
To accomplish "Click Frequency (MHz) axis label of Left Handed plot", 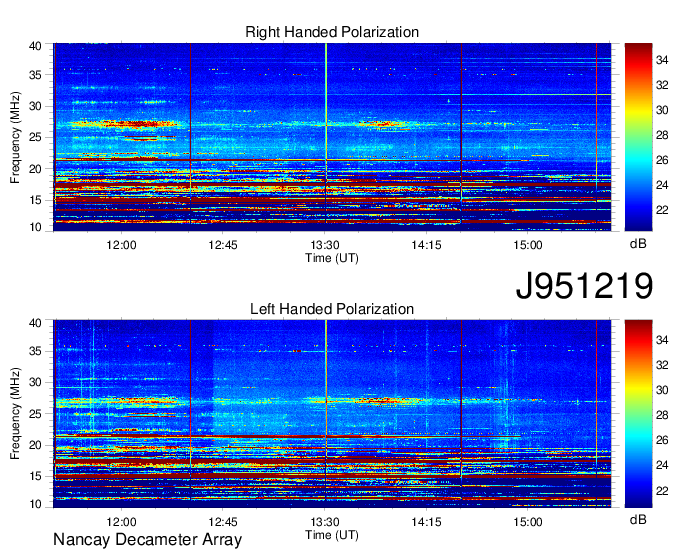I will (15, 414).
